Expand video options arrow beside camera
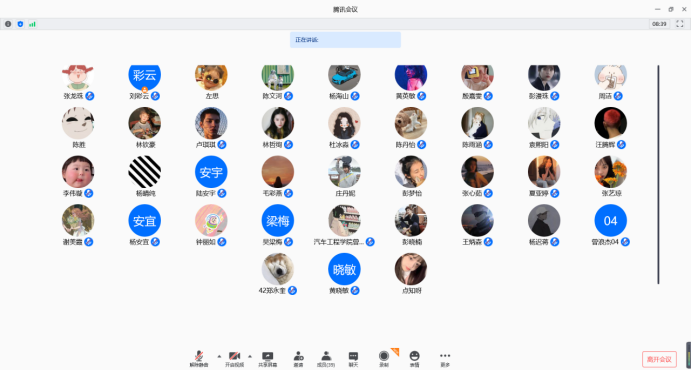Viewport: 692px width, 370px height. (x=250, y=356)
